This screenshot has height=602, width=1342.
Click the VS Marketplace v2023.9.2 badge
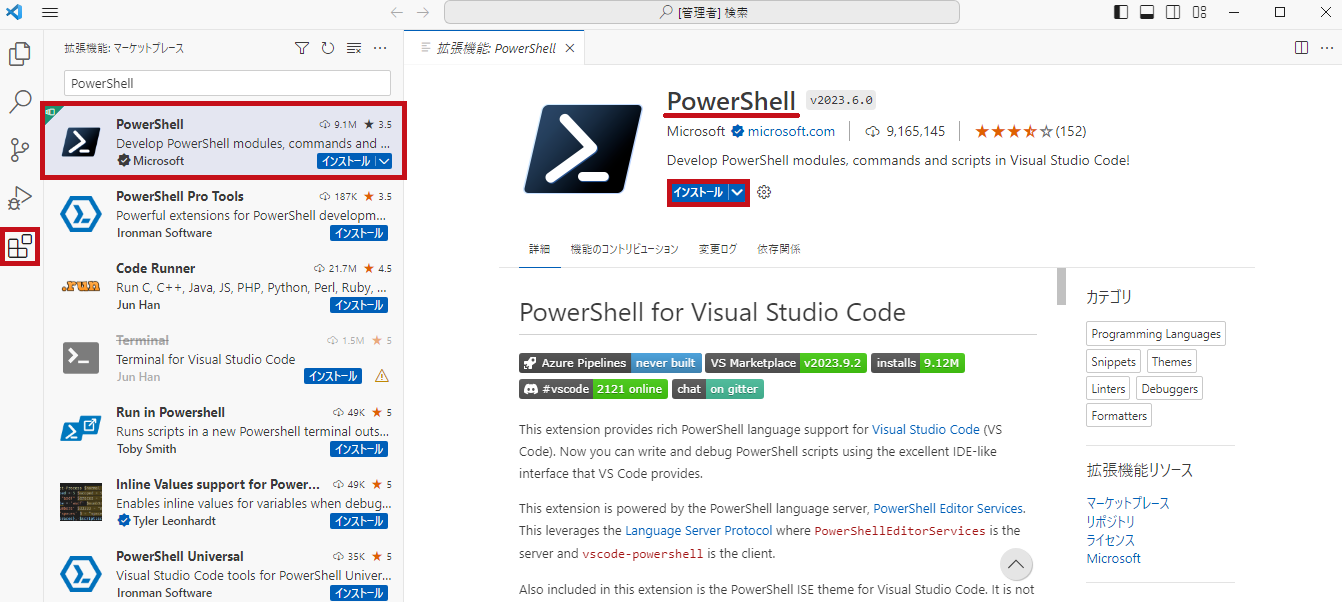tap(786, 363)
